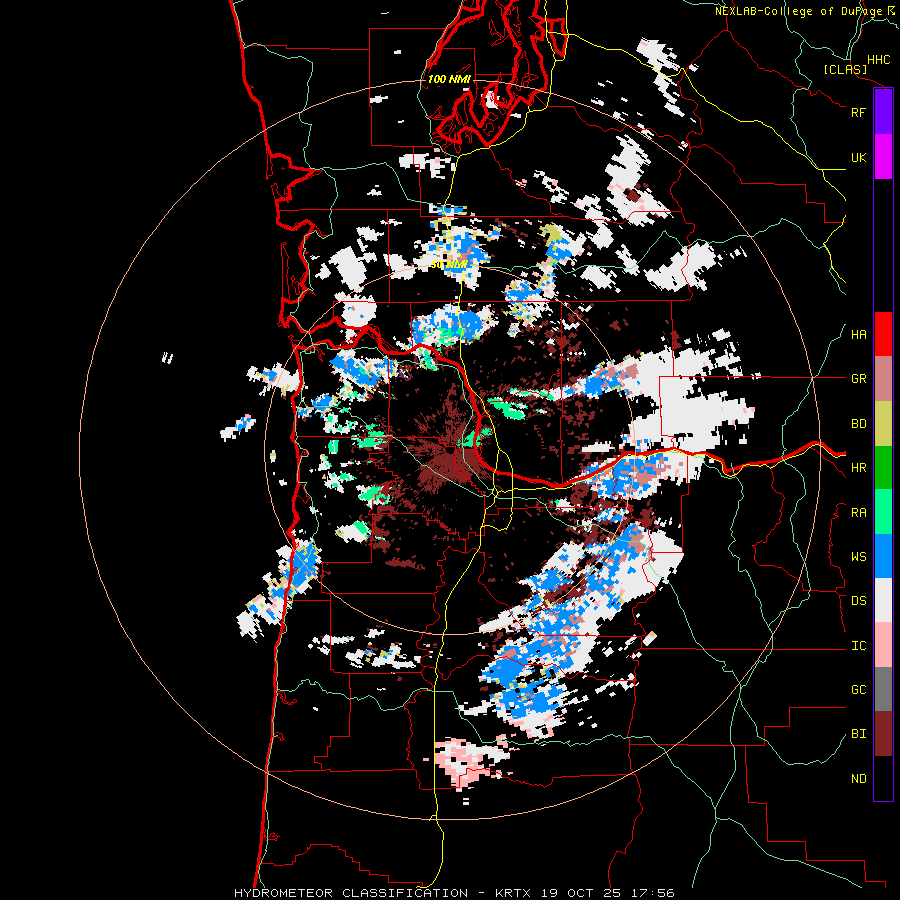Click the [CLAS] units label

(845, 70)
